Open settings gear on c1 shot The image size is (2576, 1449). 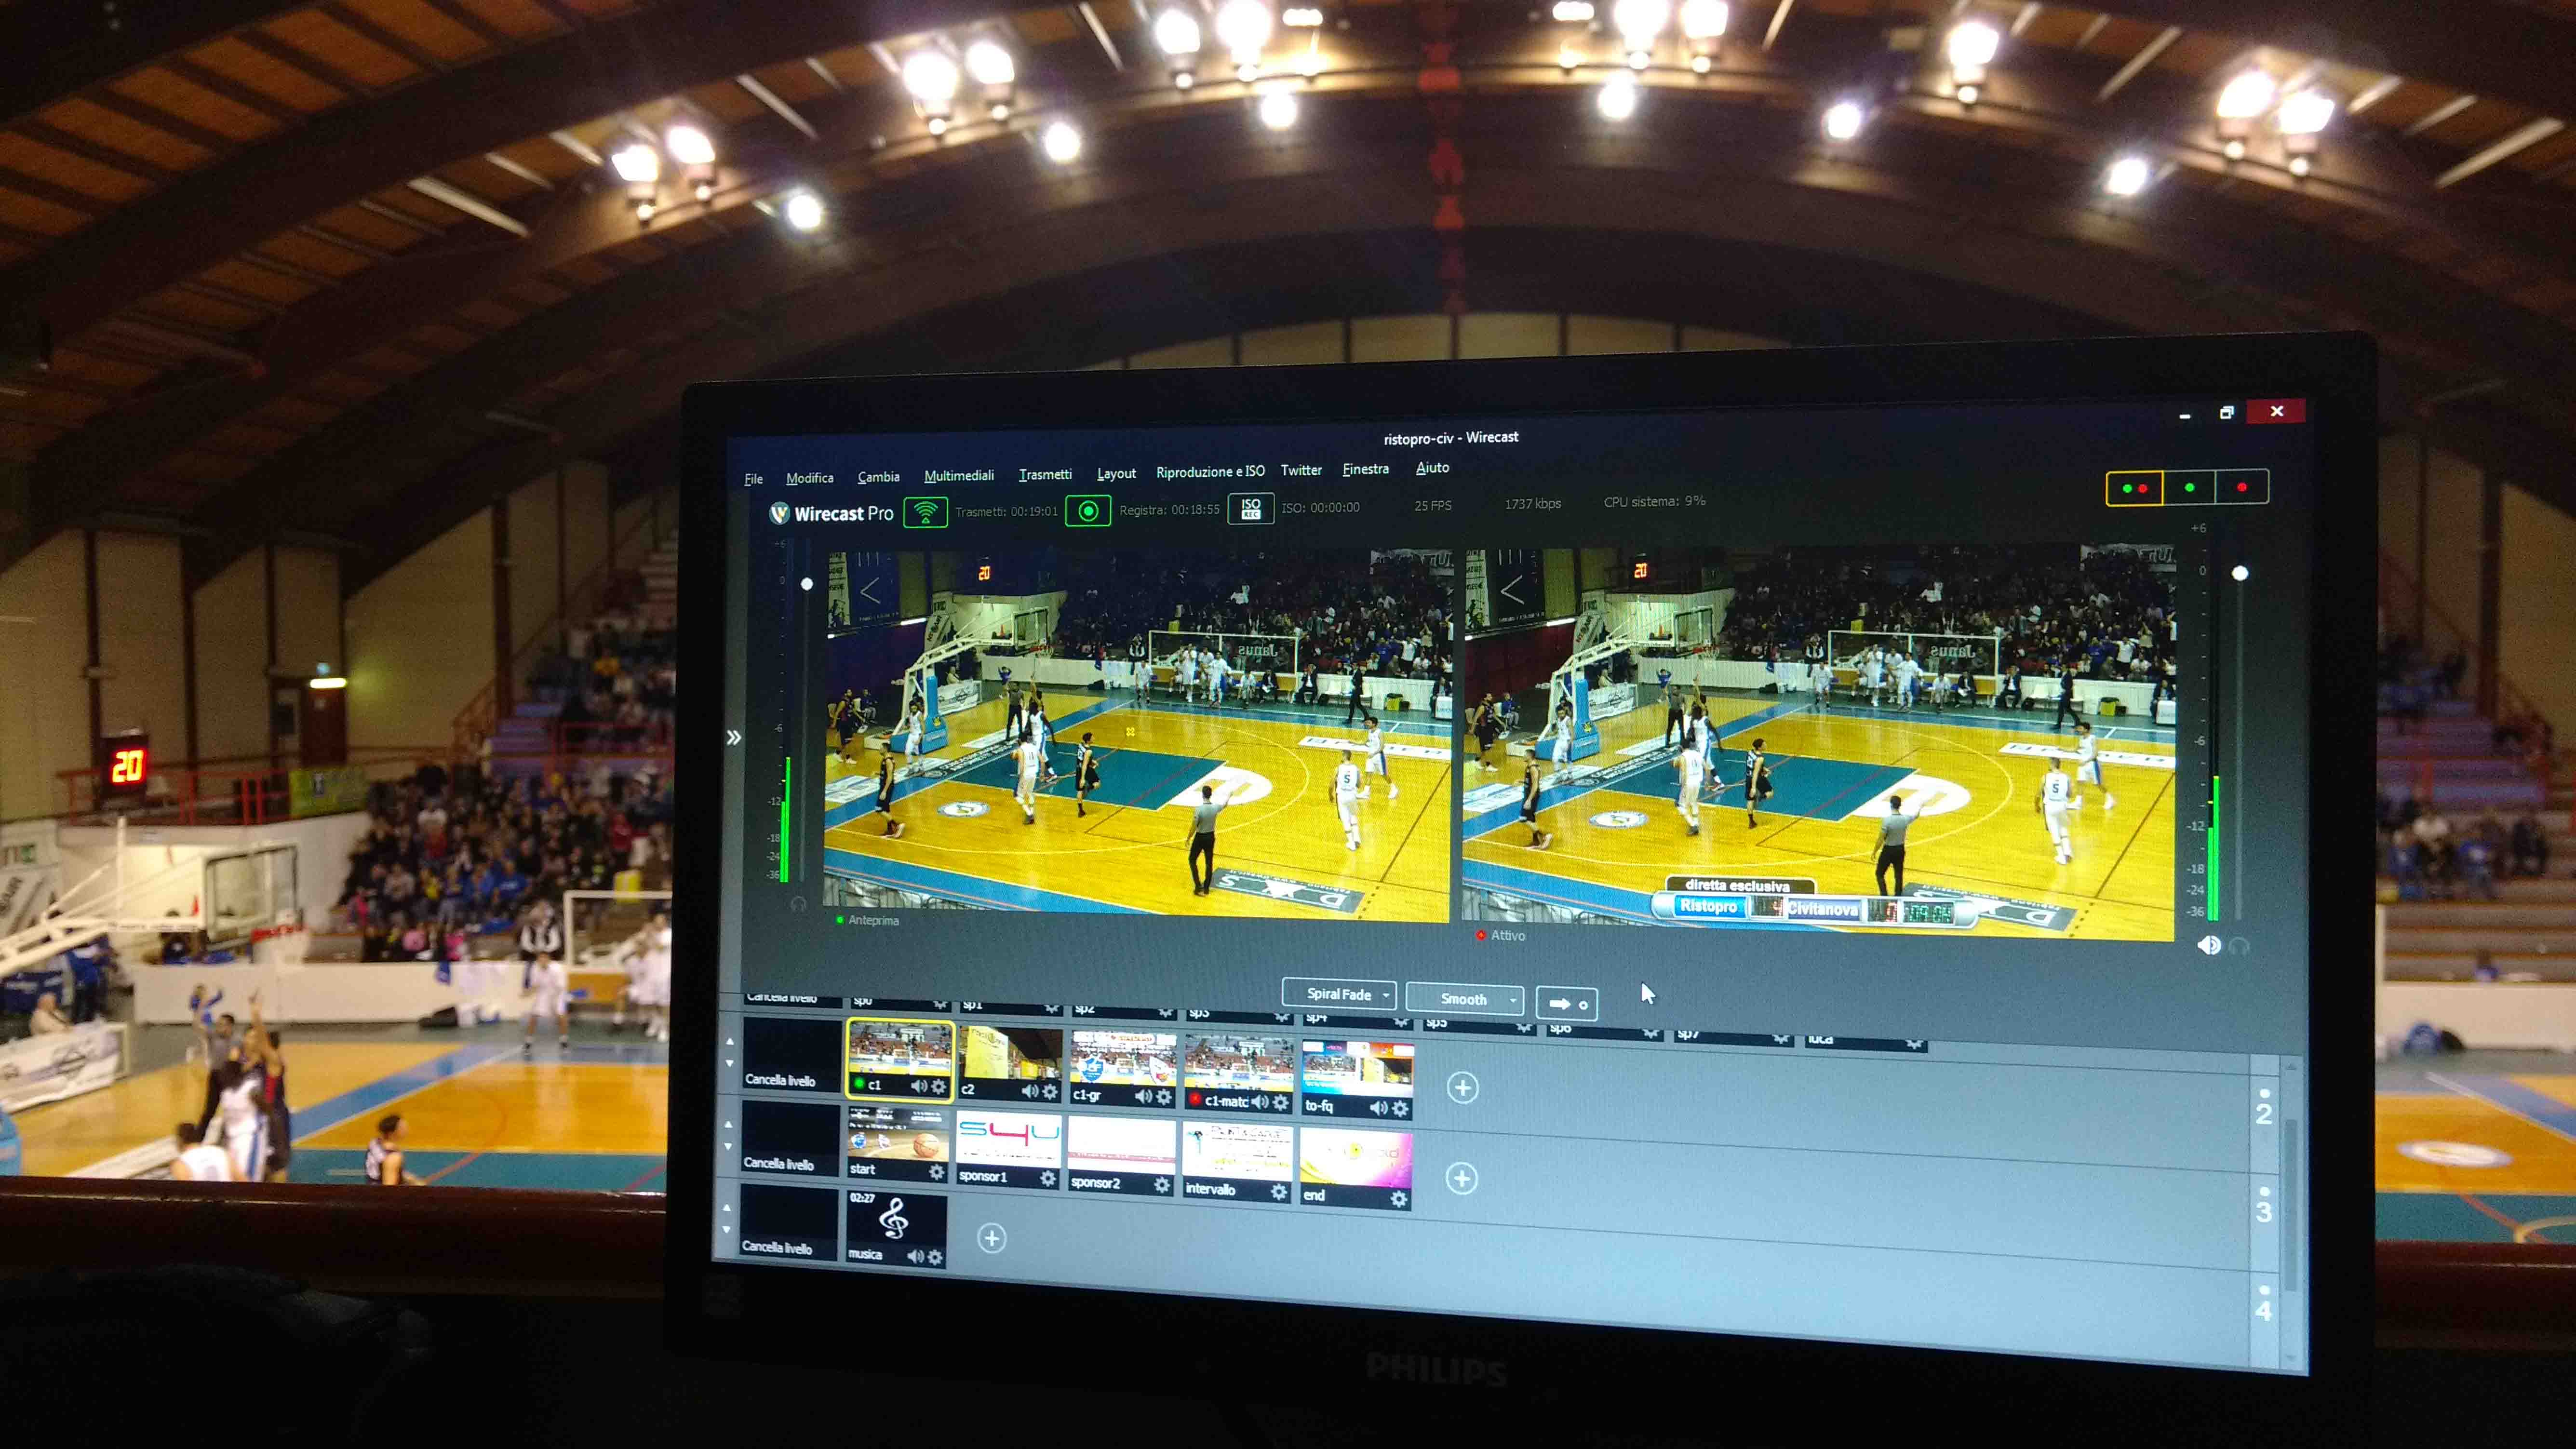coord(938,1086)
